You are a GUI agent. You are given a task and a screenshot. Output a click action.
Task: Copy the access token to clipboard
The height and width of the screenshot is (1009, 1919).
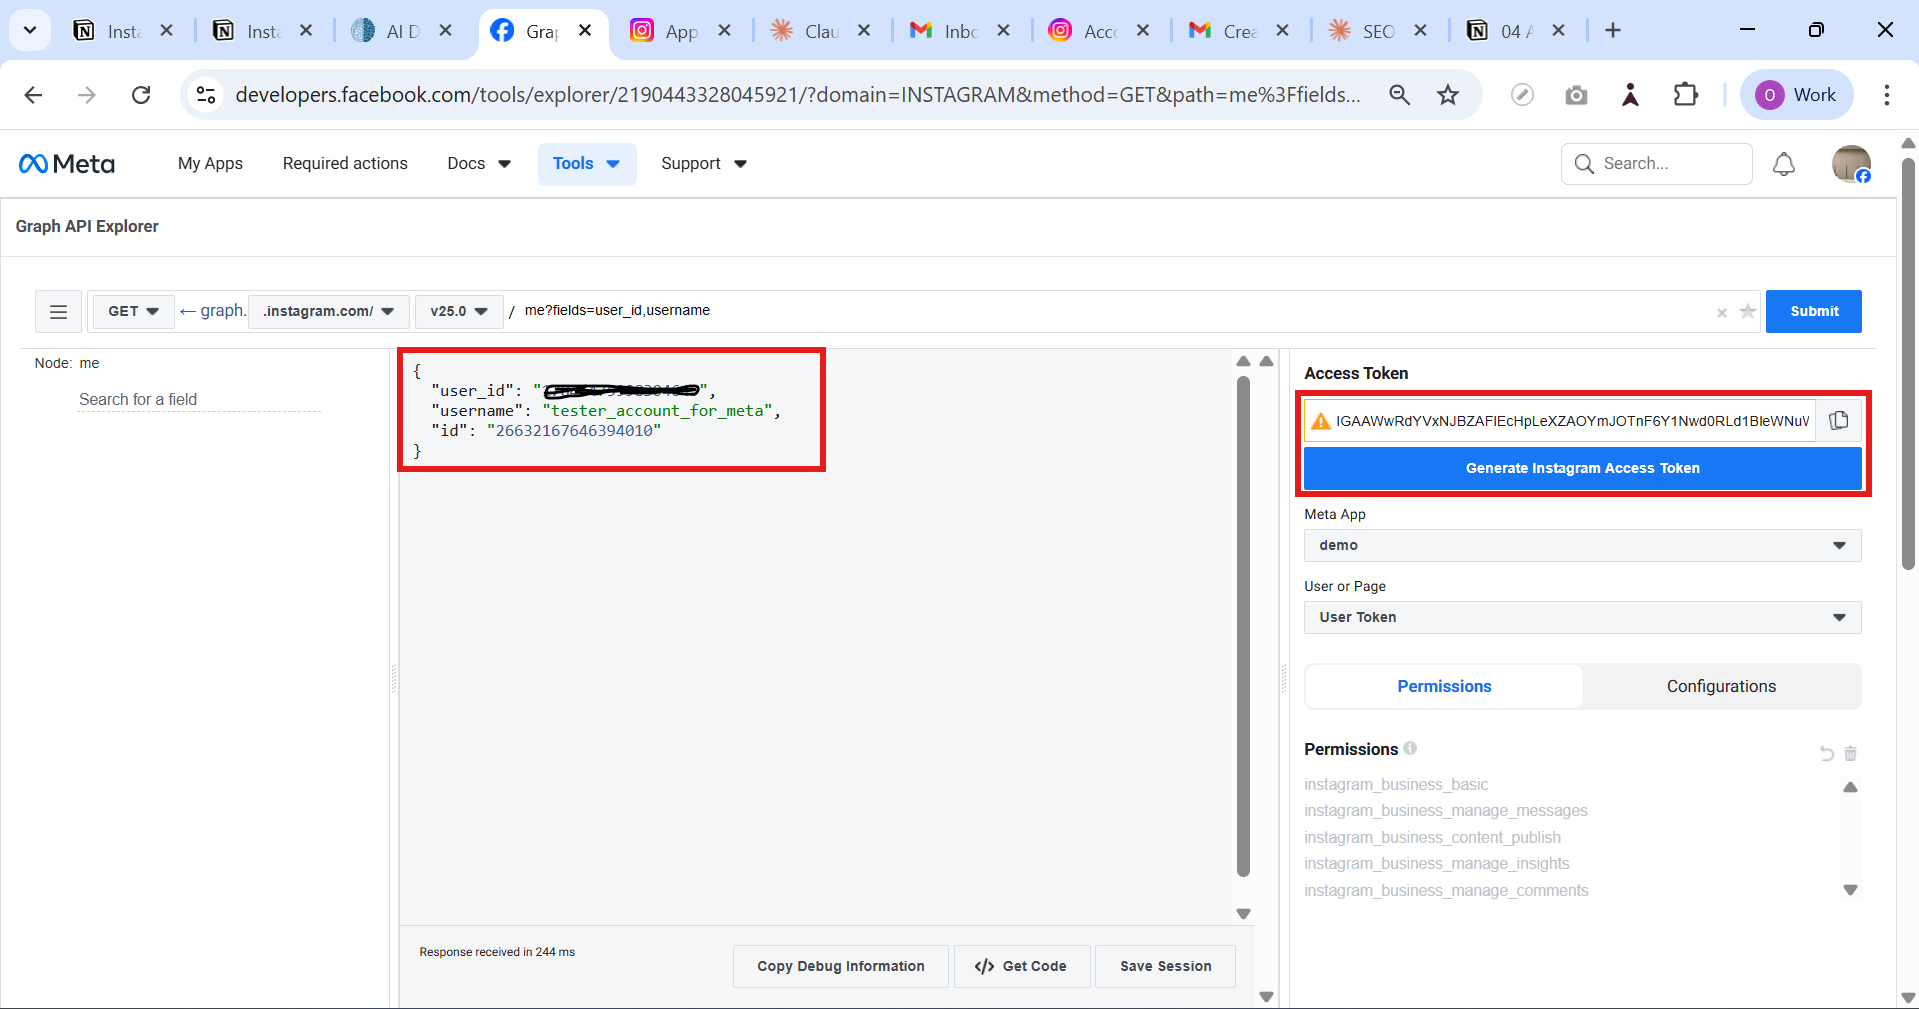[x=1839, y=421]
